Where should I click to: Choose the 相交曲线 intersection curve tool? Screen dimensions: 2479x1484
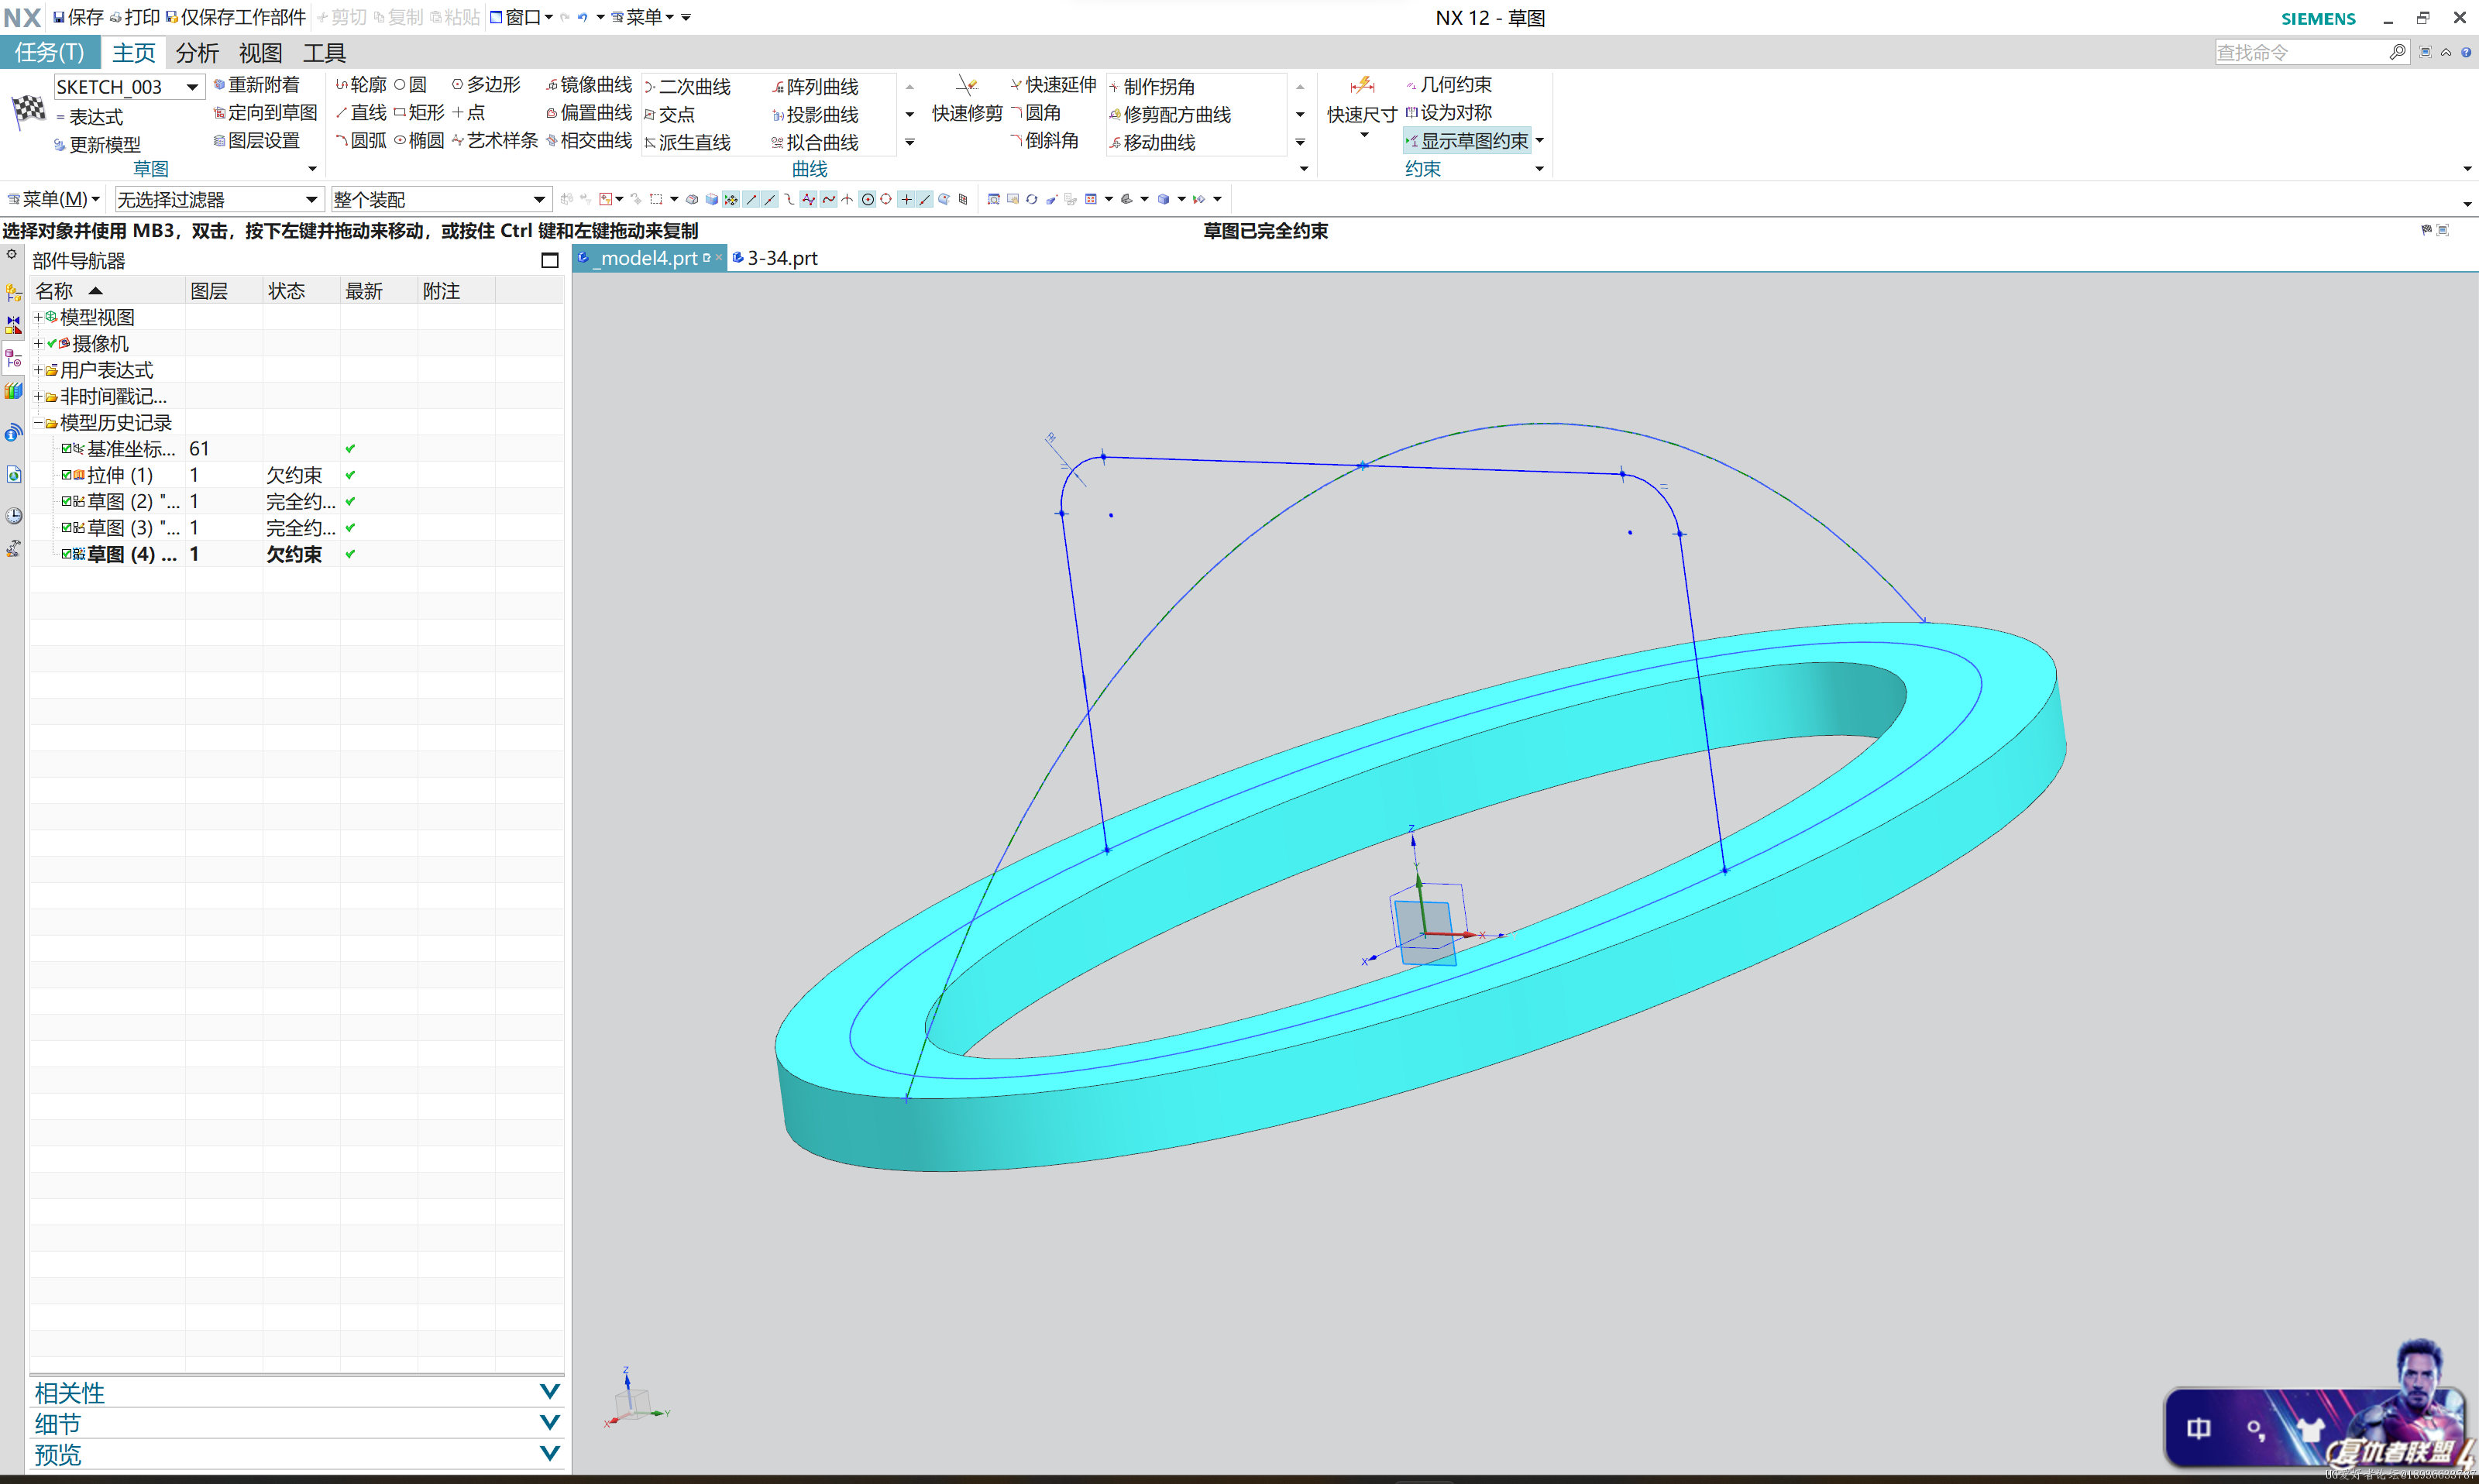589,140
